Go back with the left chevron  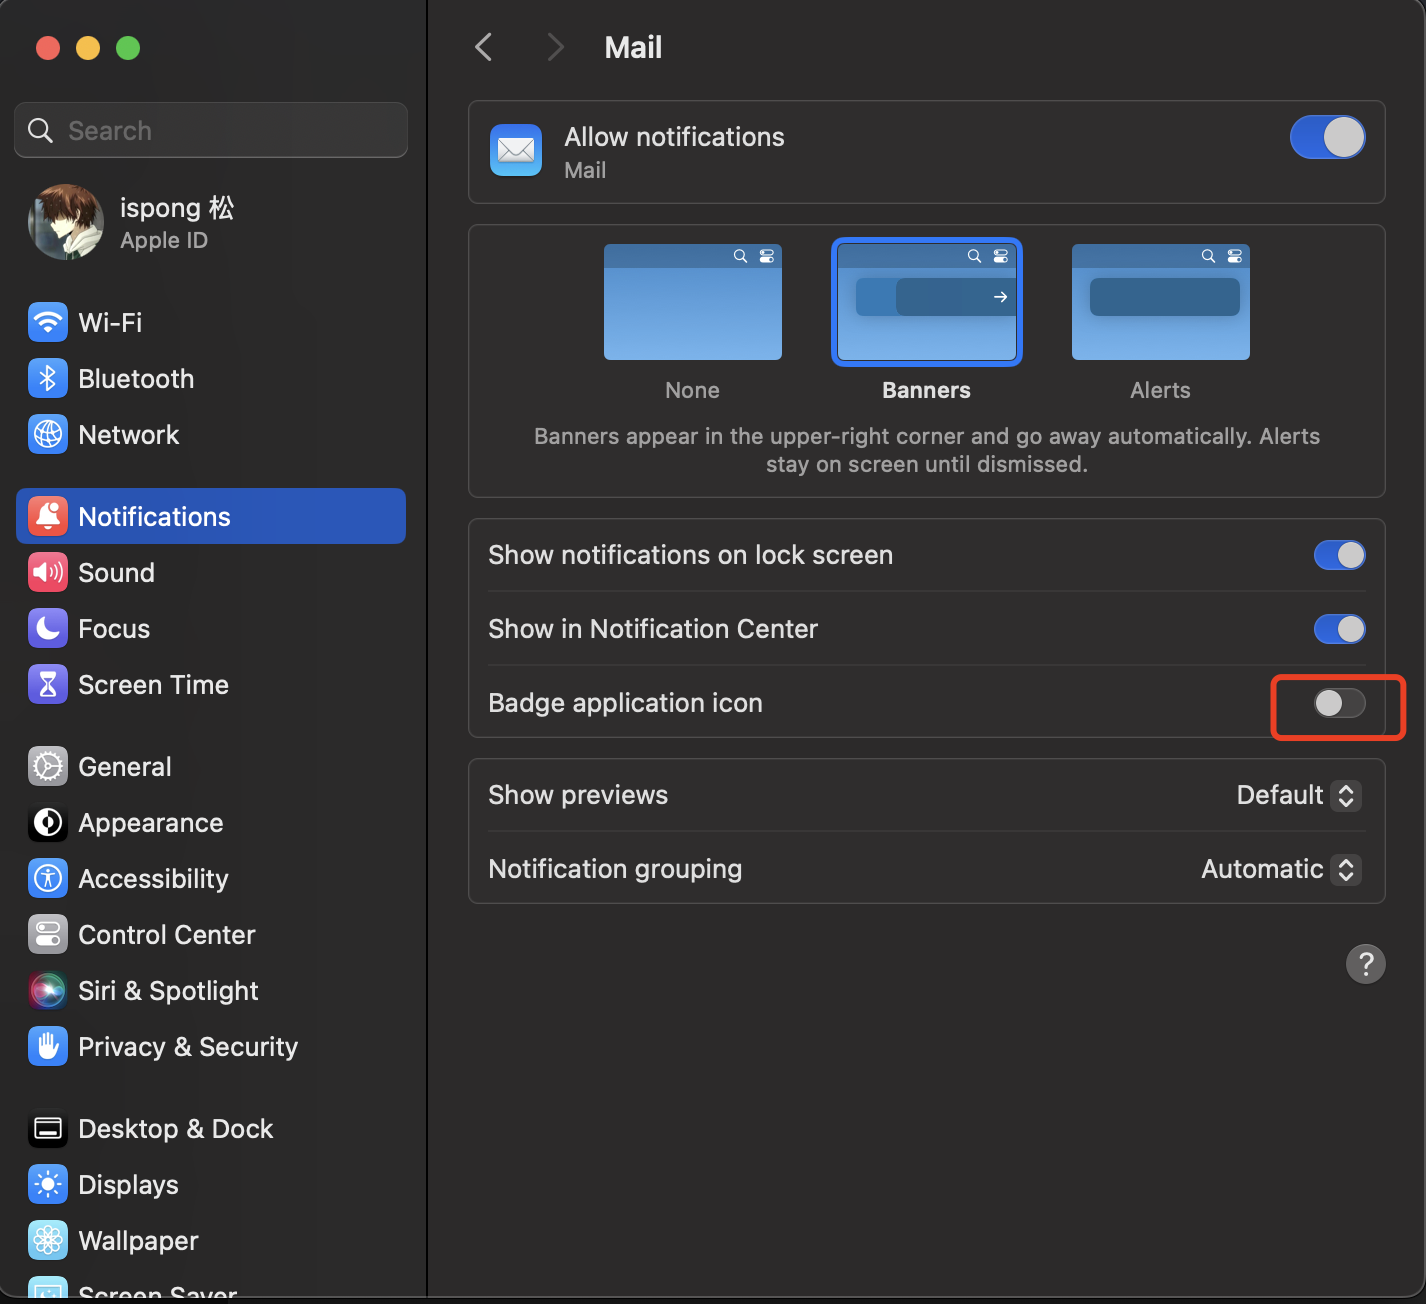point(484,47)
